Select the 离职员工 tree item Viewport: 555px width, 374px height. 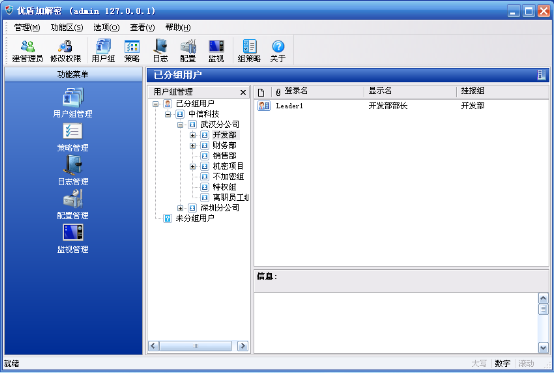[230, 197]
